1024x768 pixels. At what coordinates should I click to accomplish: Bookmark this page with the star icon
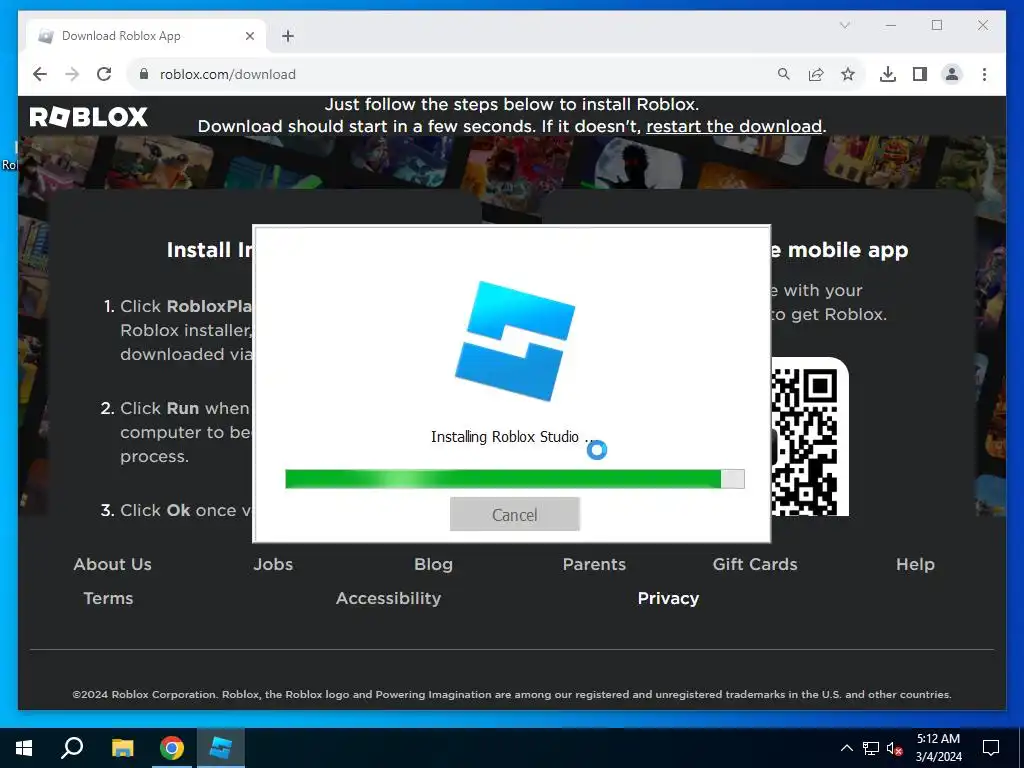tap(848, 74)
